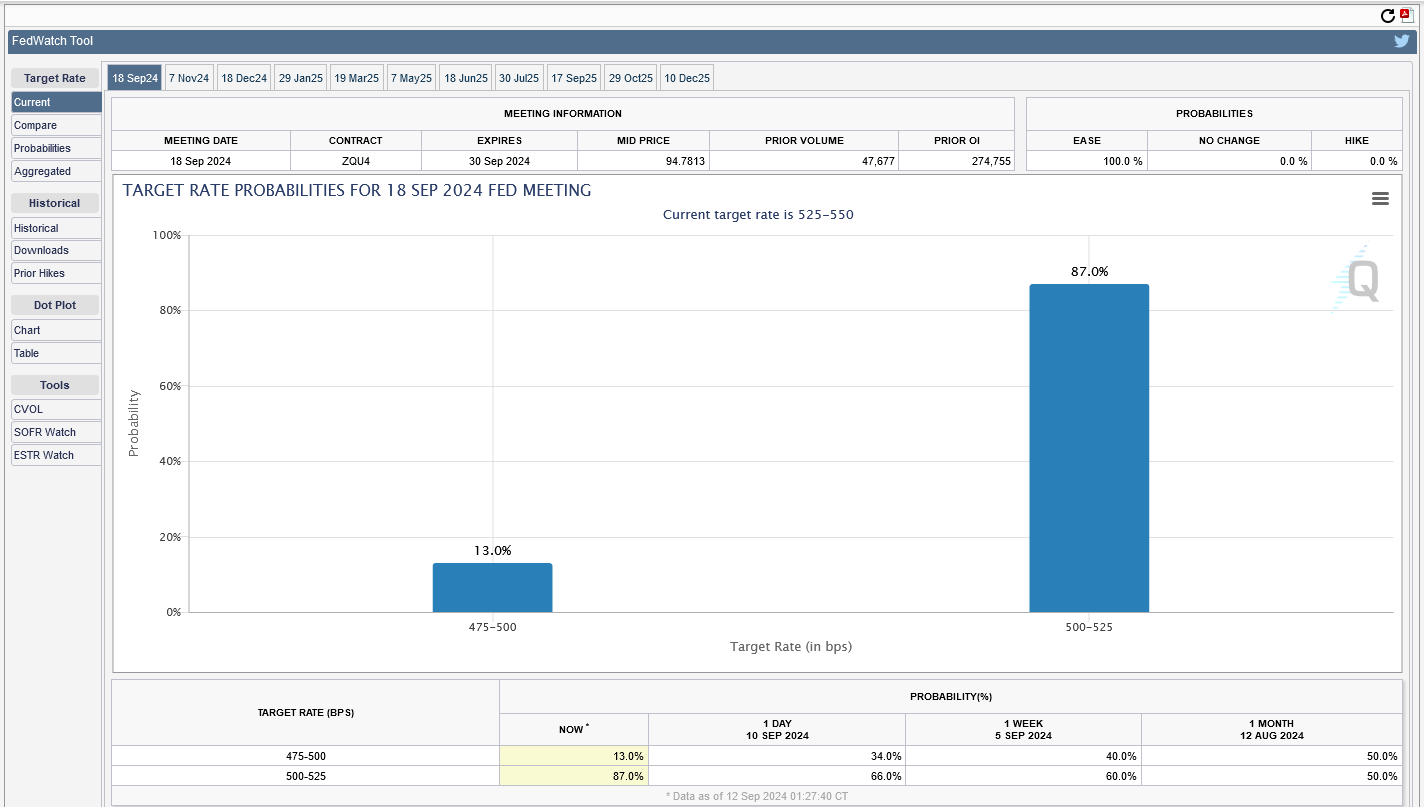Open the Dot Plot Chart
Image resolution: width=1424 pixels, height=807 pixels.
coord(56,330)
